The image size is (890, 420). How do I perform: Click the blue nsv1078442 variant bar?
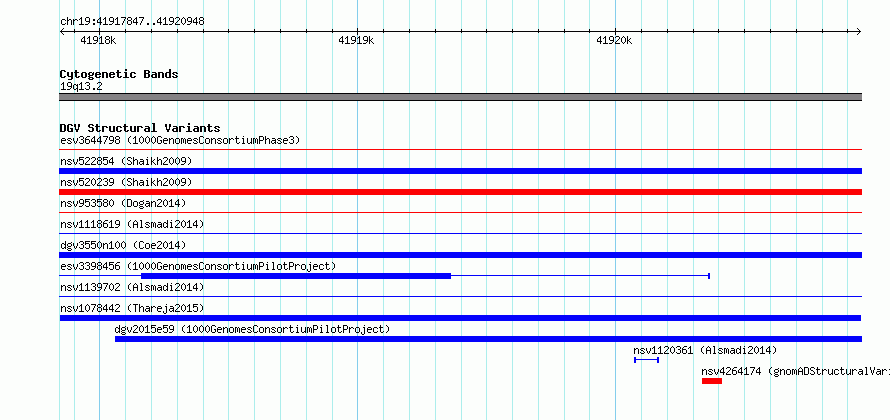(x=460, y=318)
